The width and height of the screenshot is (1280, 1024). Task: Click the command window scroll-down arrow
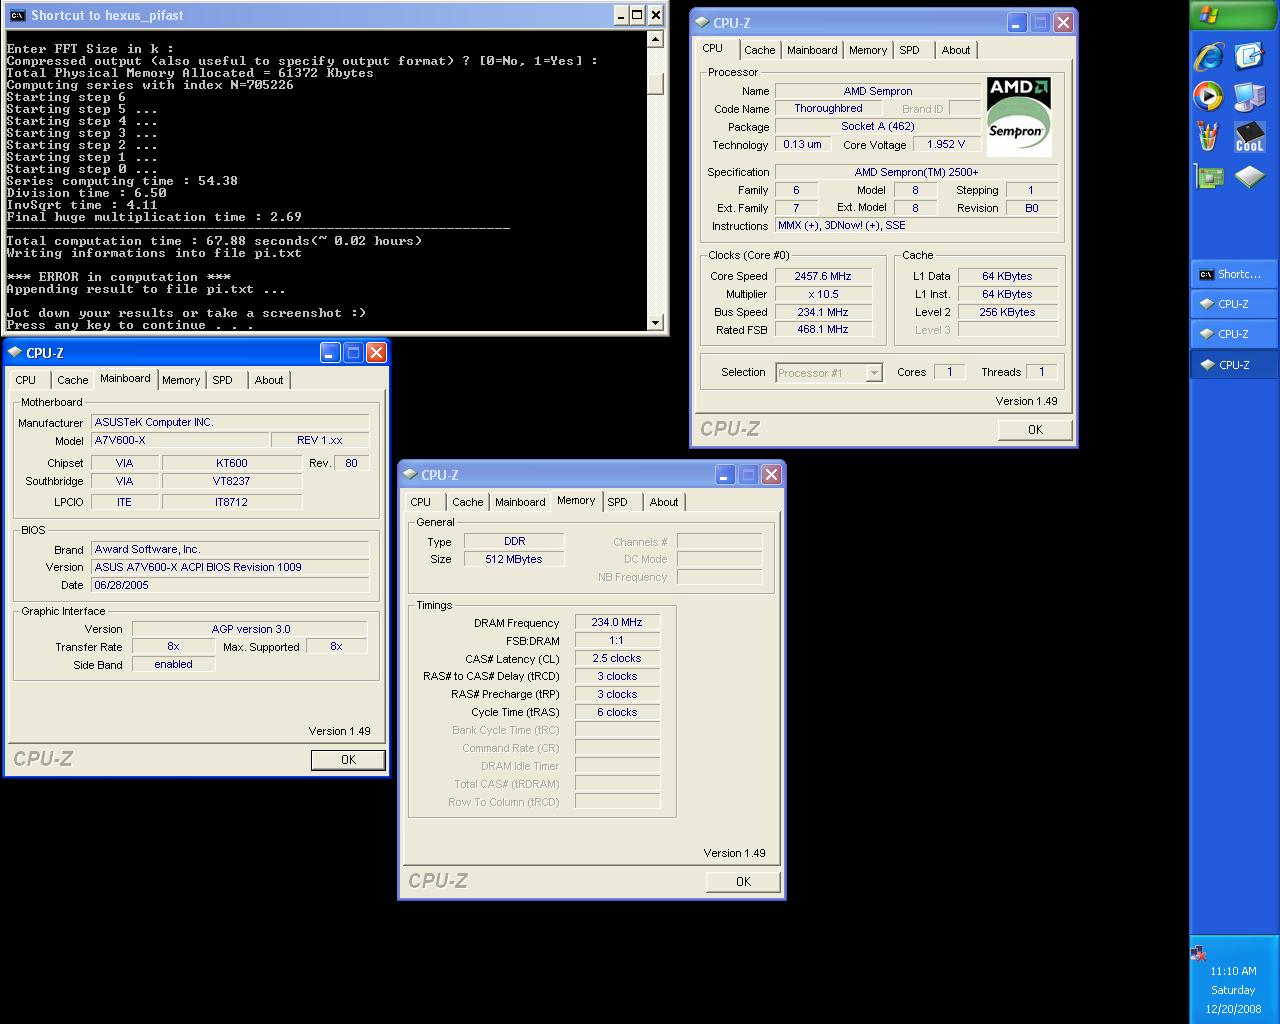656,322
